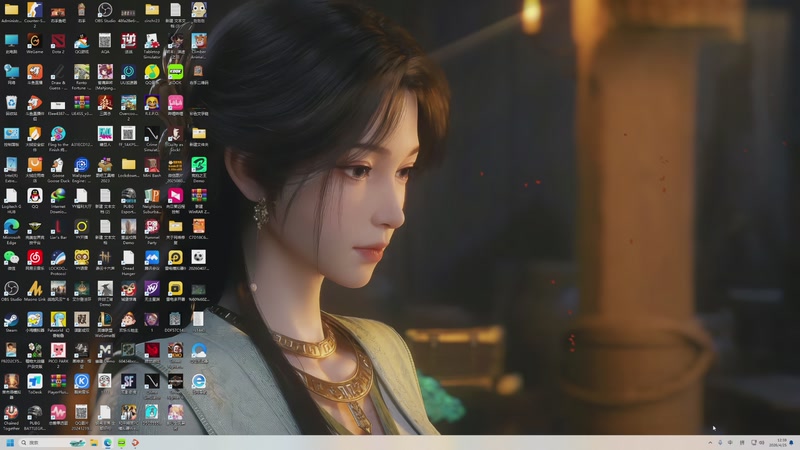Launch the WeGame shortcut
This screenshot has width=800, height=450.
pyautogui.click(x=35, y=41)
